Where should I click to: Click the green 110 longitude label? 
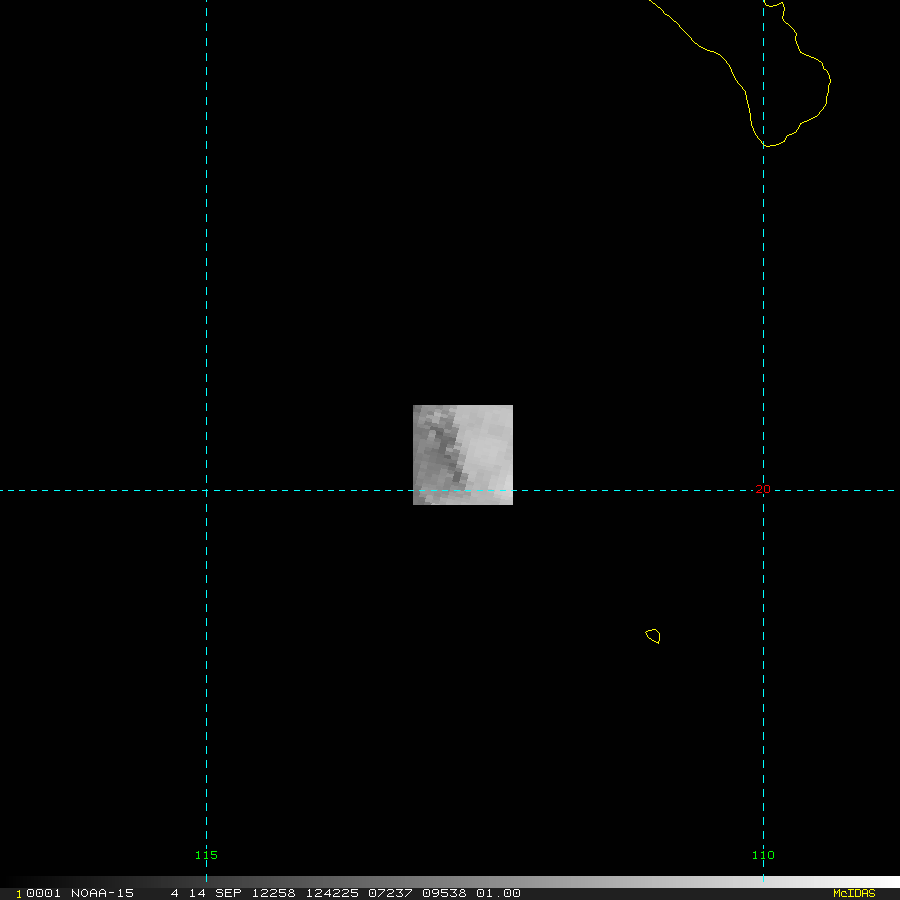pos(763,855)
